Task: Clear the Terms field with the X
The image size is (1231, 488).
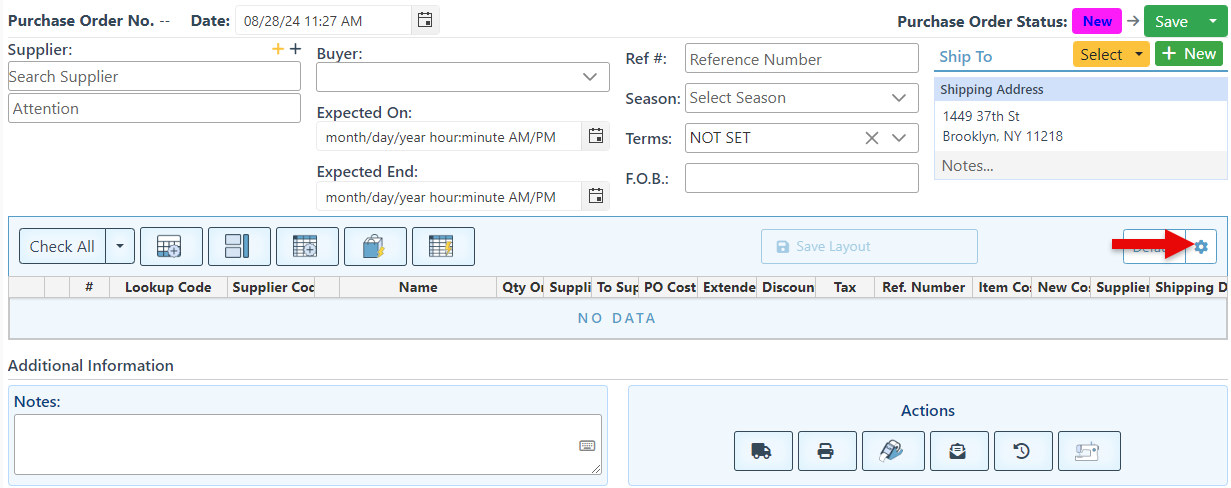Action: [x=871, y=138]
